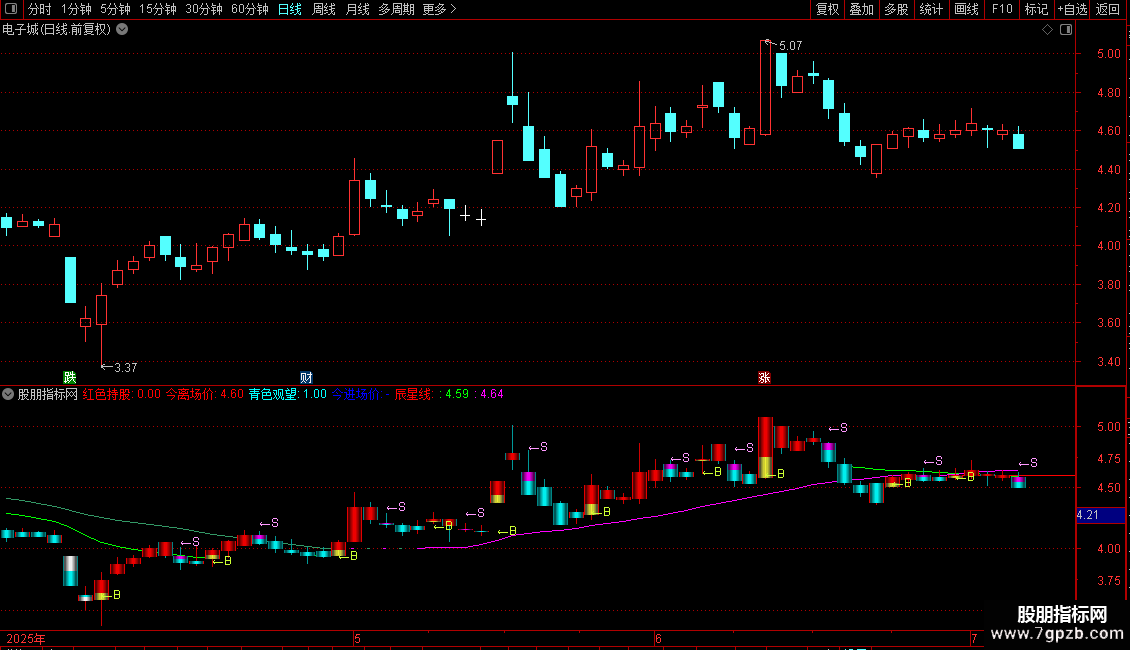Viewport: 1130px width, 650px height.
Task: Open the 统计 statistics tool
Action: click(x=930, y=9)
